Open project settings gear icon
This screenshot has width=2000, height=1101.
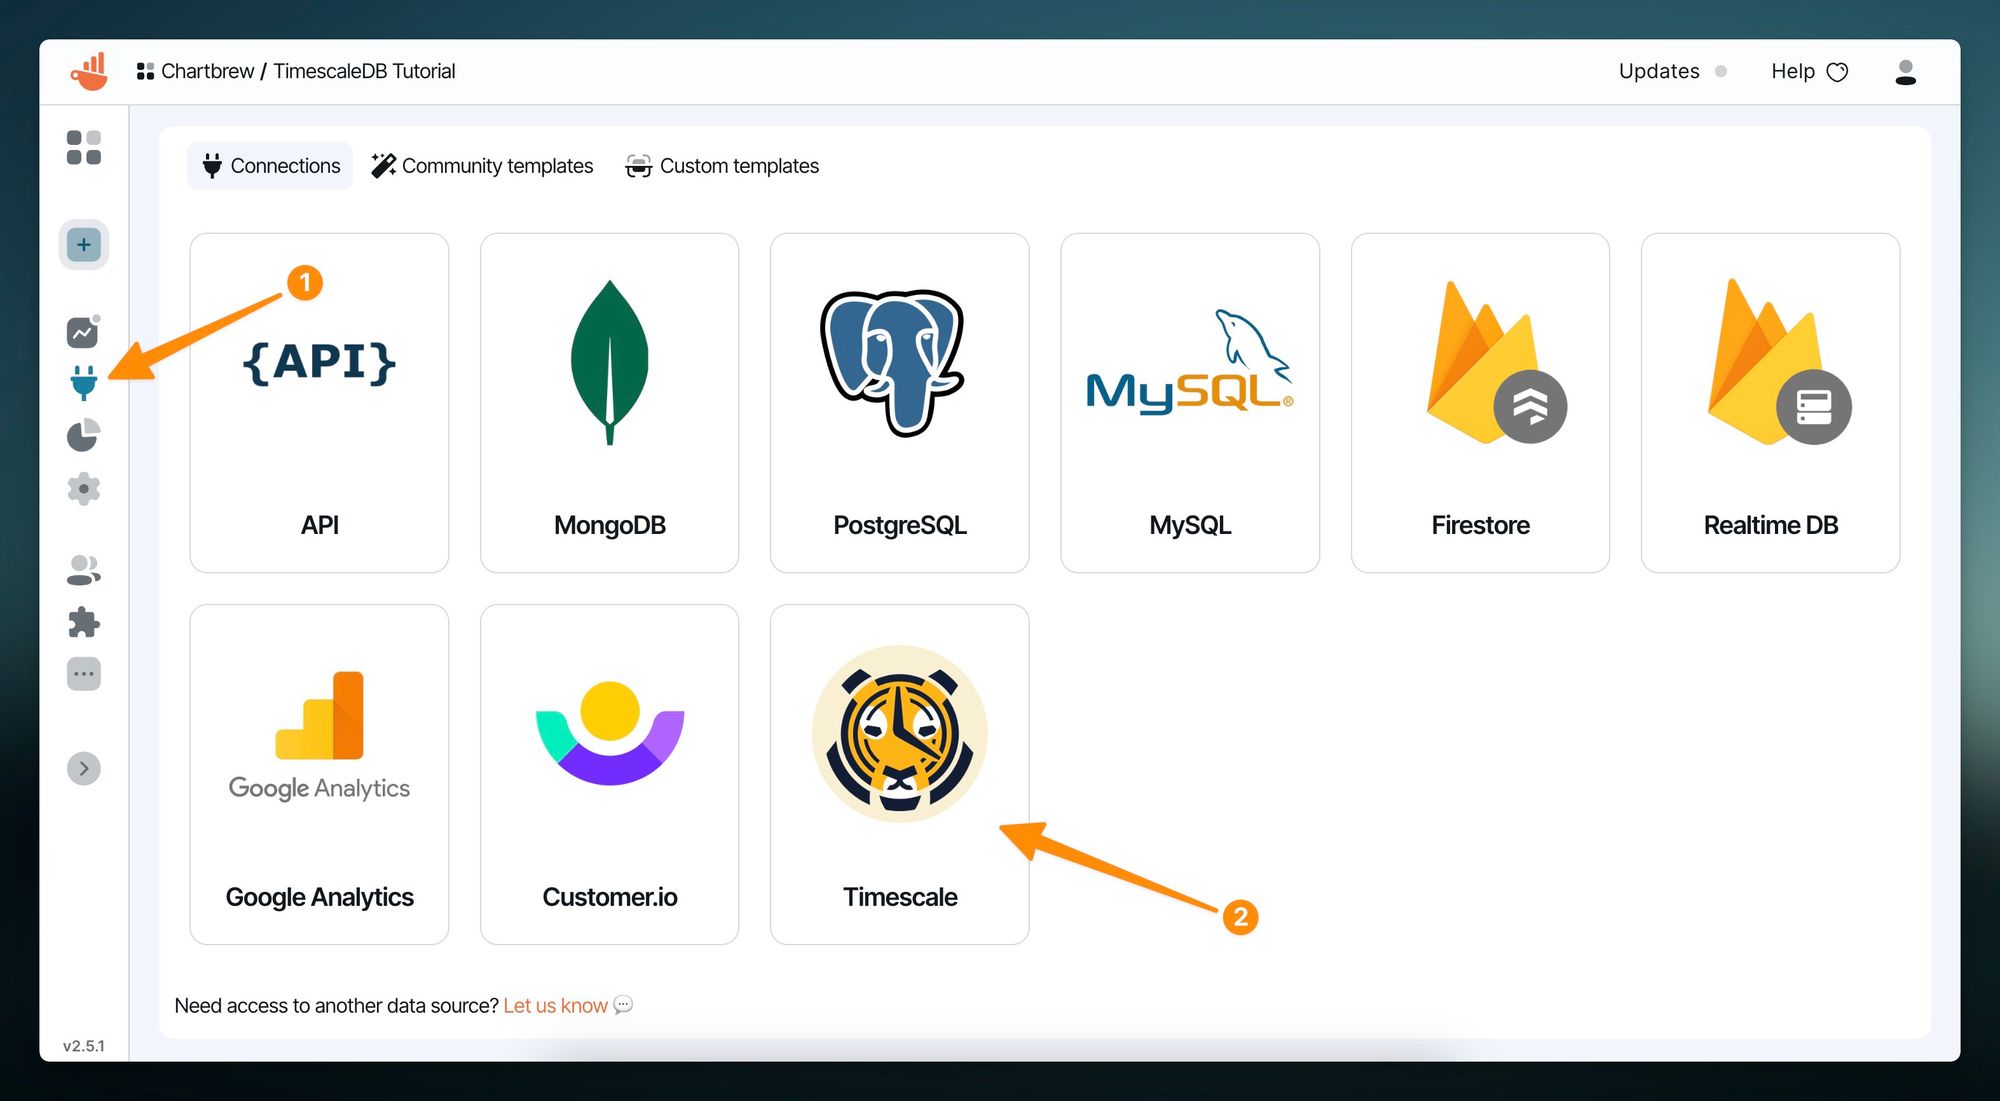84,489
